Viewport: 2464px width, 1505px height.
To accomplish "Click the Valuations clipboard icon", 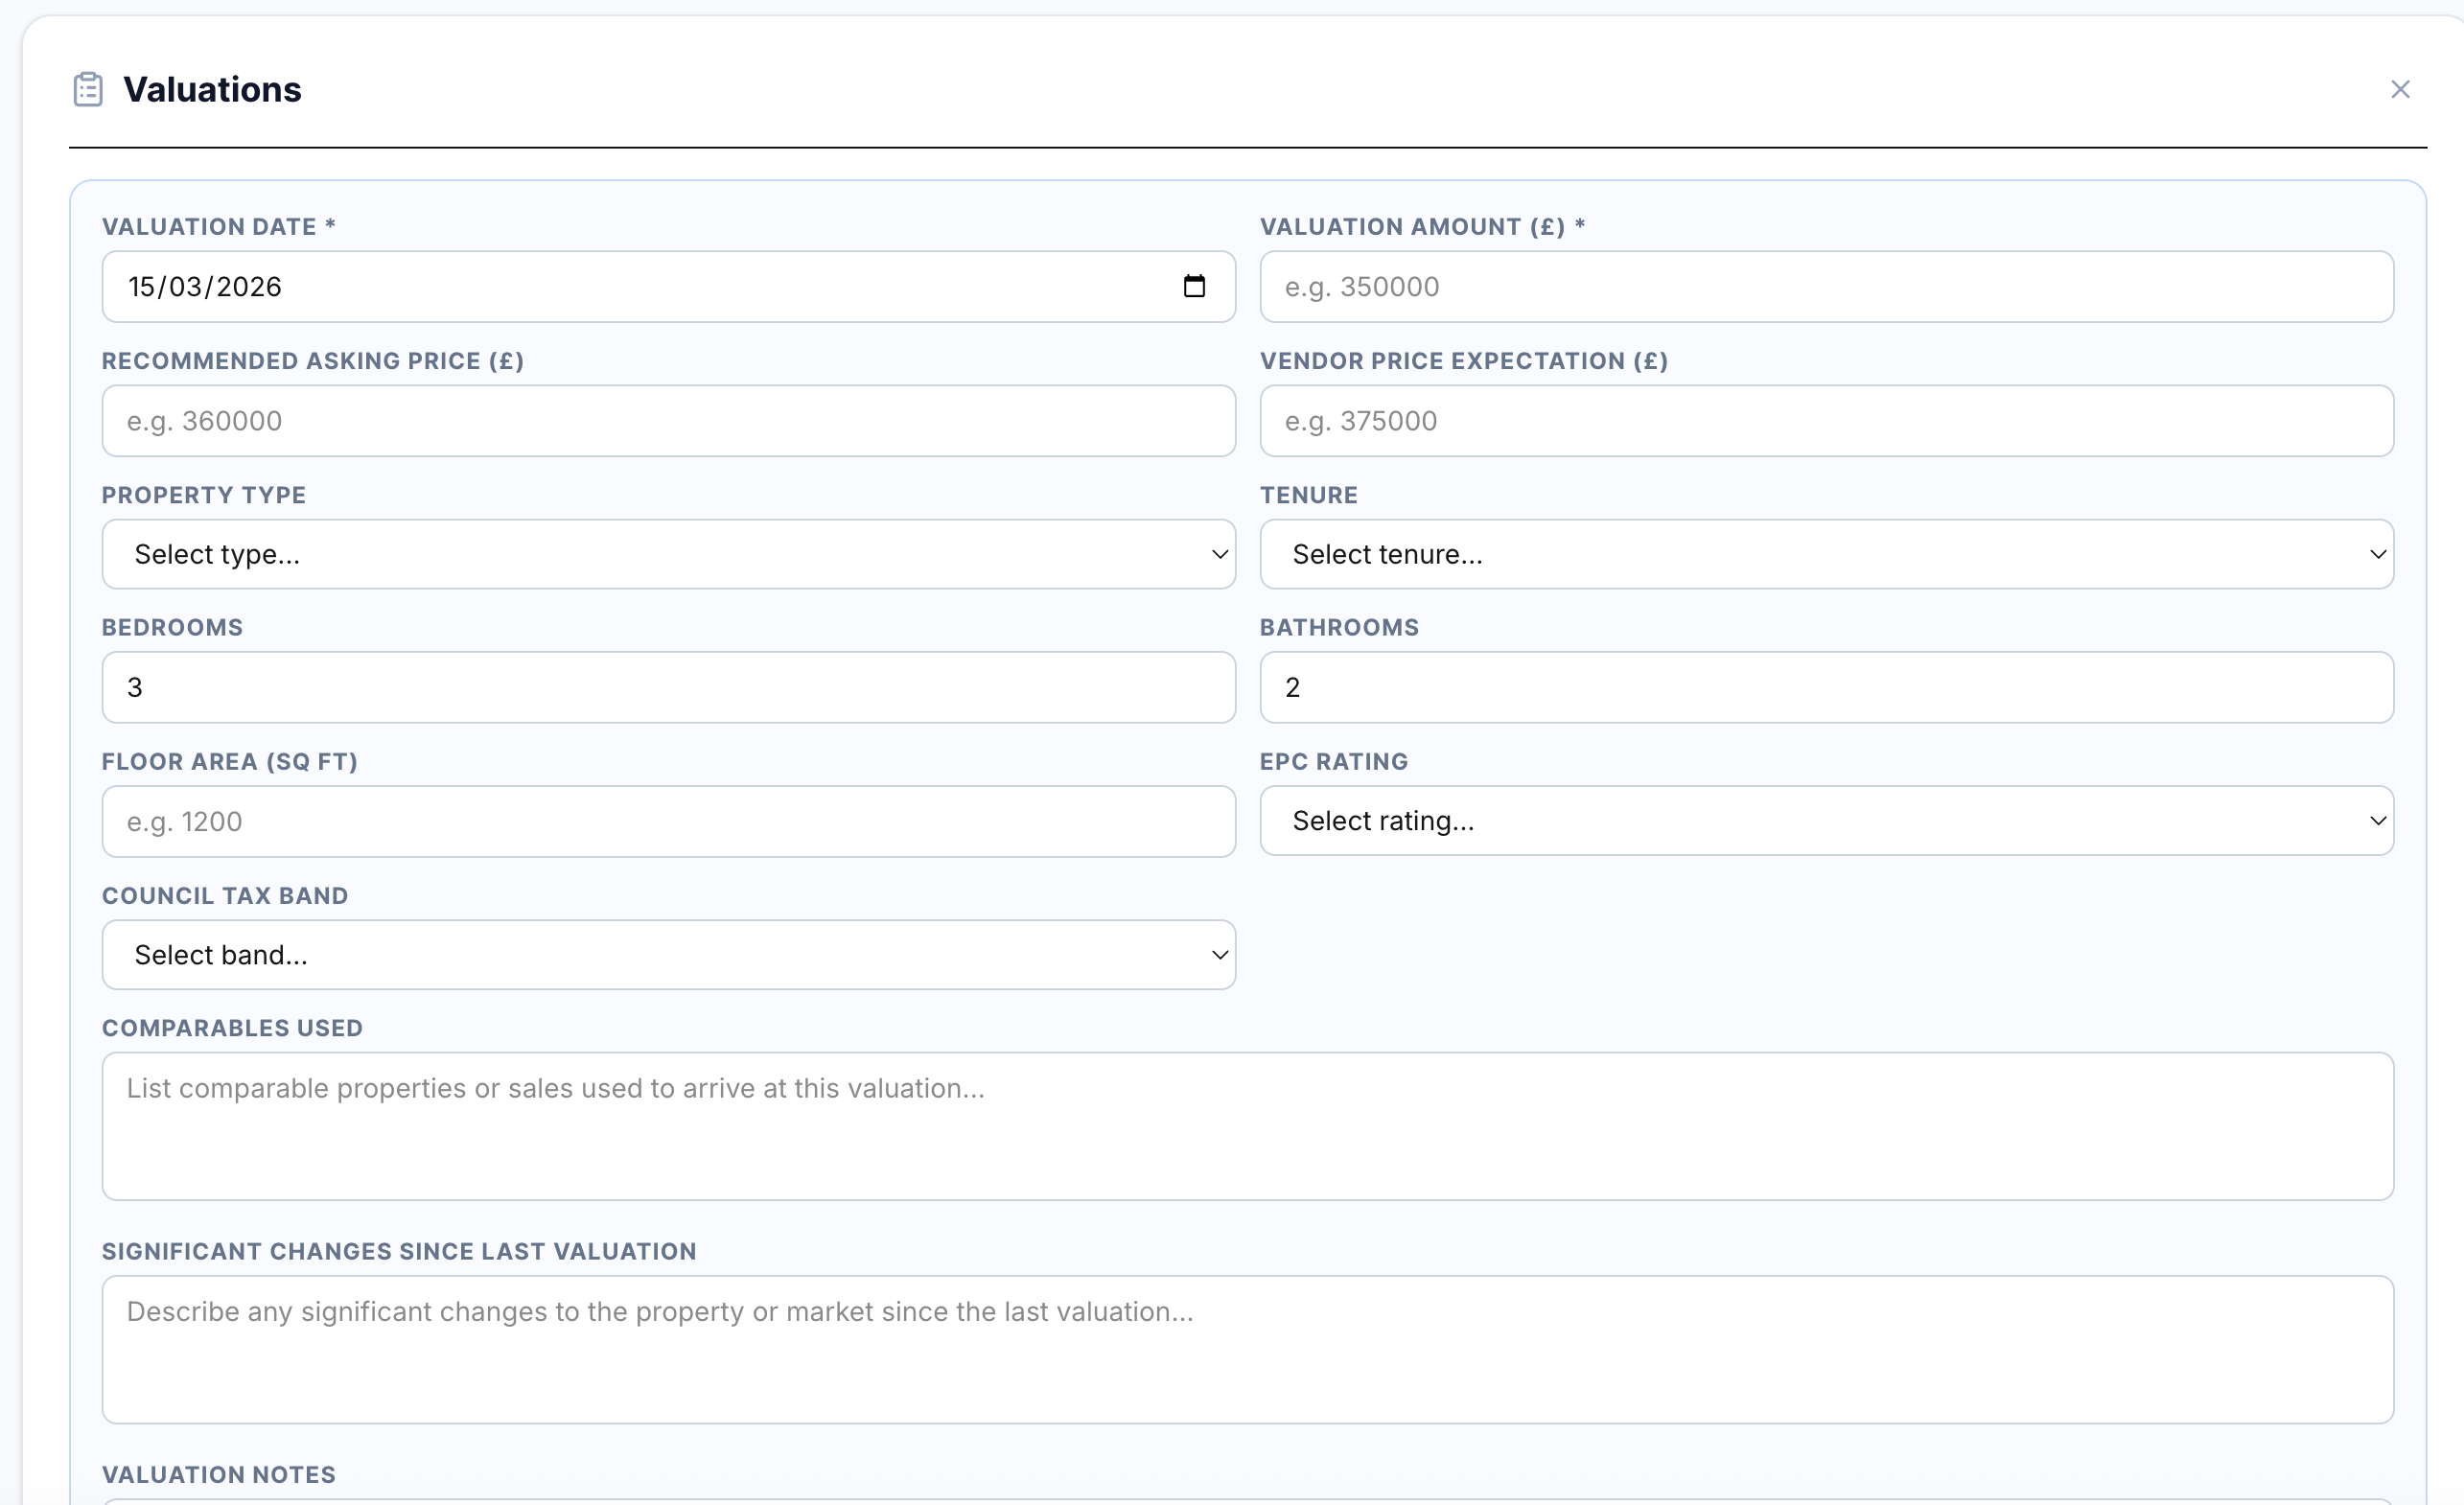I will point(88,89).
